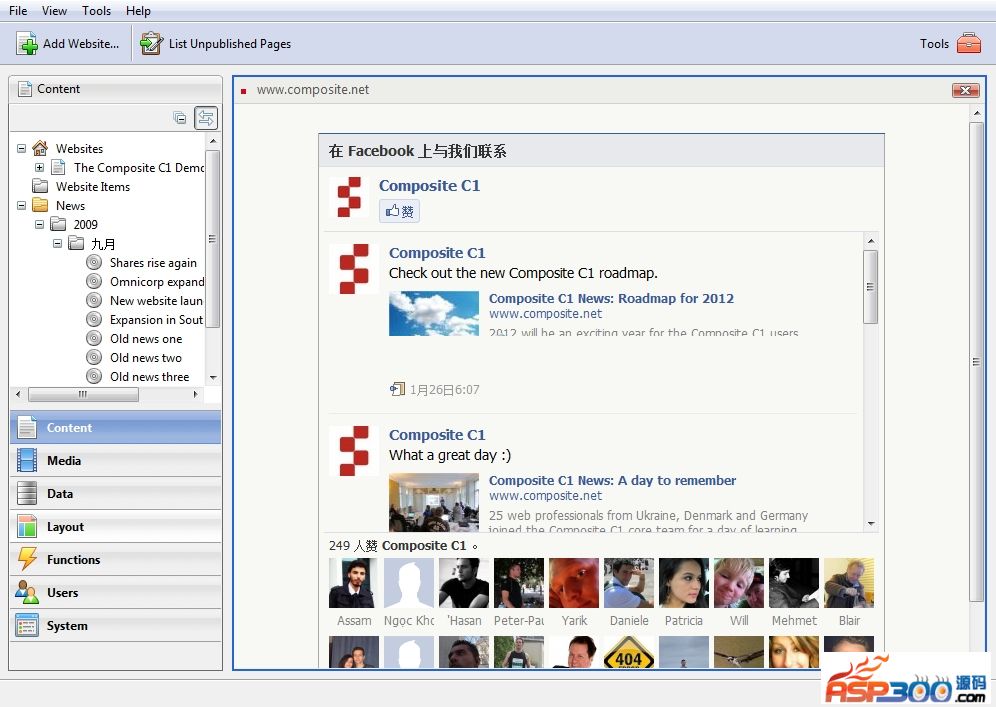The height and width of the screenshot is (707, 996).
Task: Click the Data server icon
Action: point(27,494)
